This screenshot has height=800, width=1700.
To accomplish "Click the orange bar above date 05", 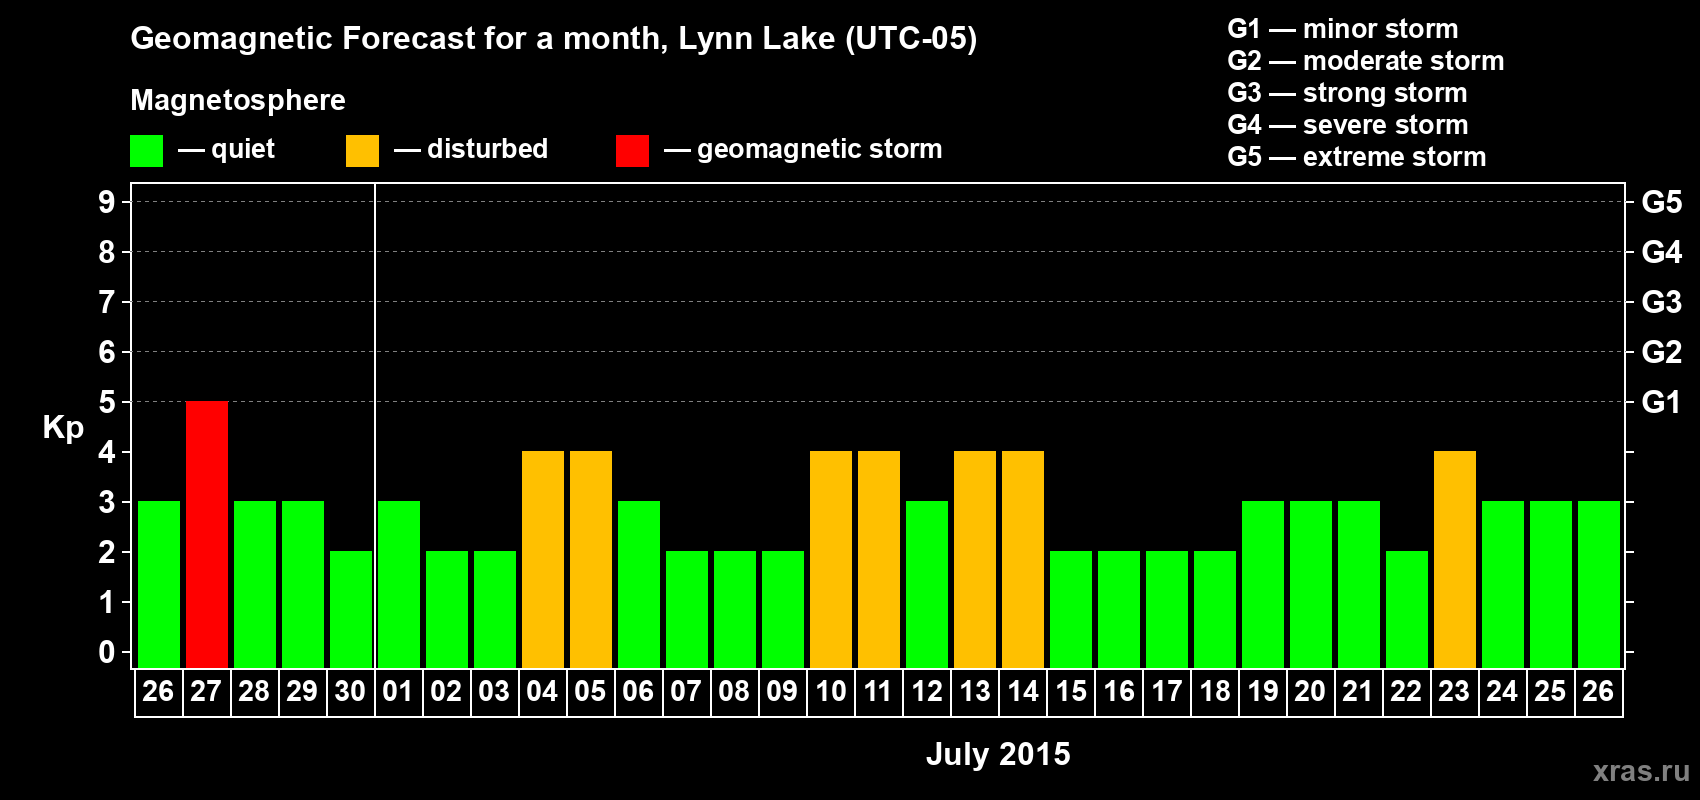I will [591, 559].
